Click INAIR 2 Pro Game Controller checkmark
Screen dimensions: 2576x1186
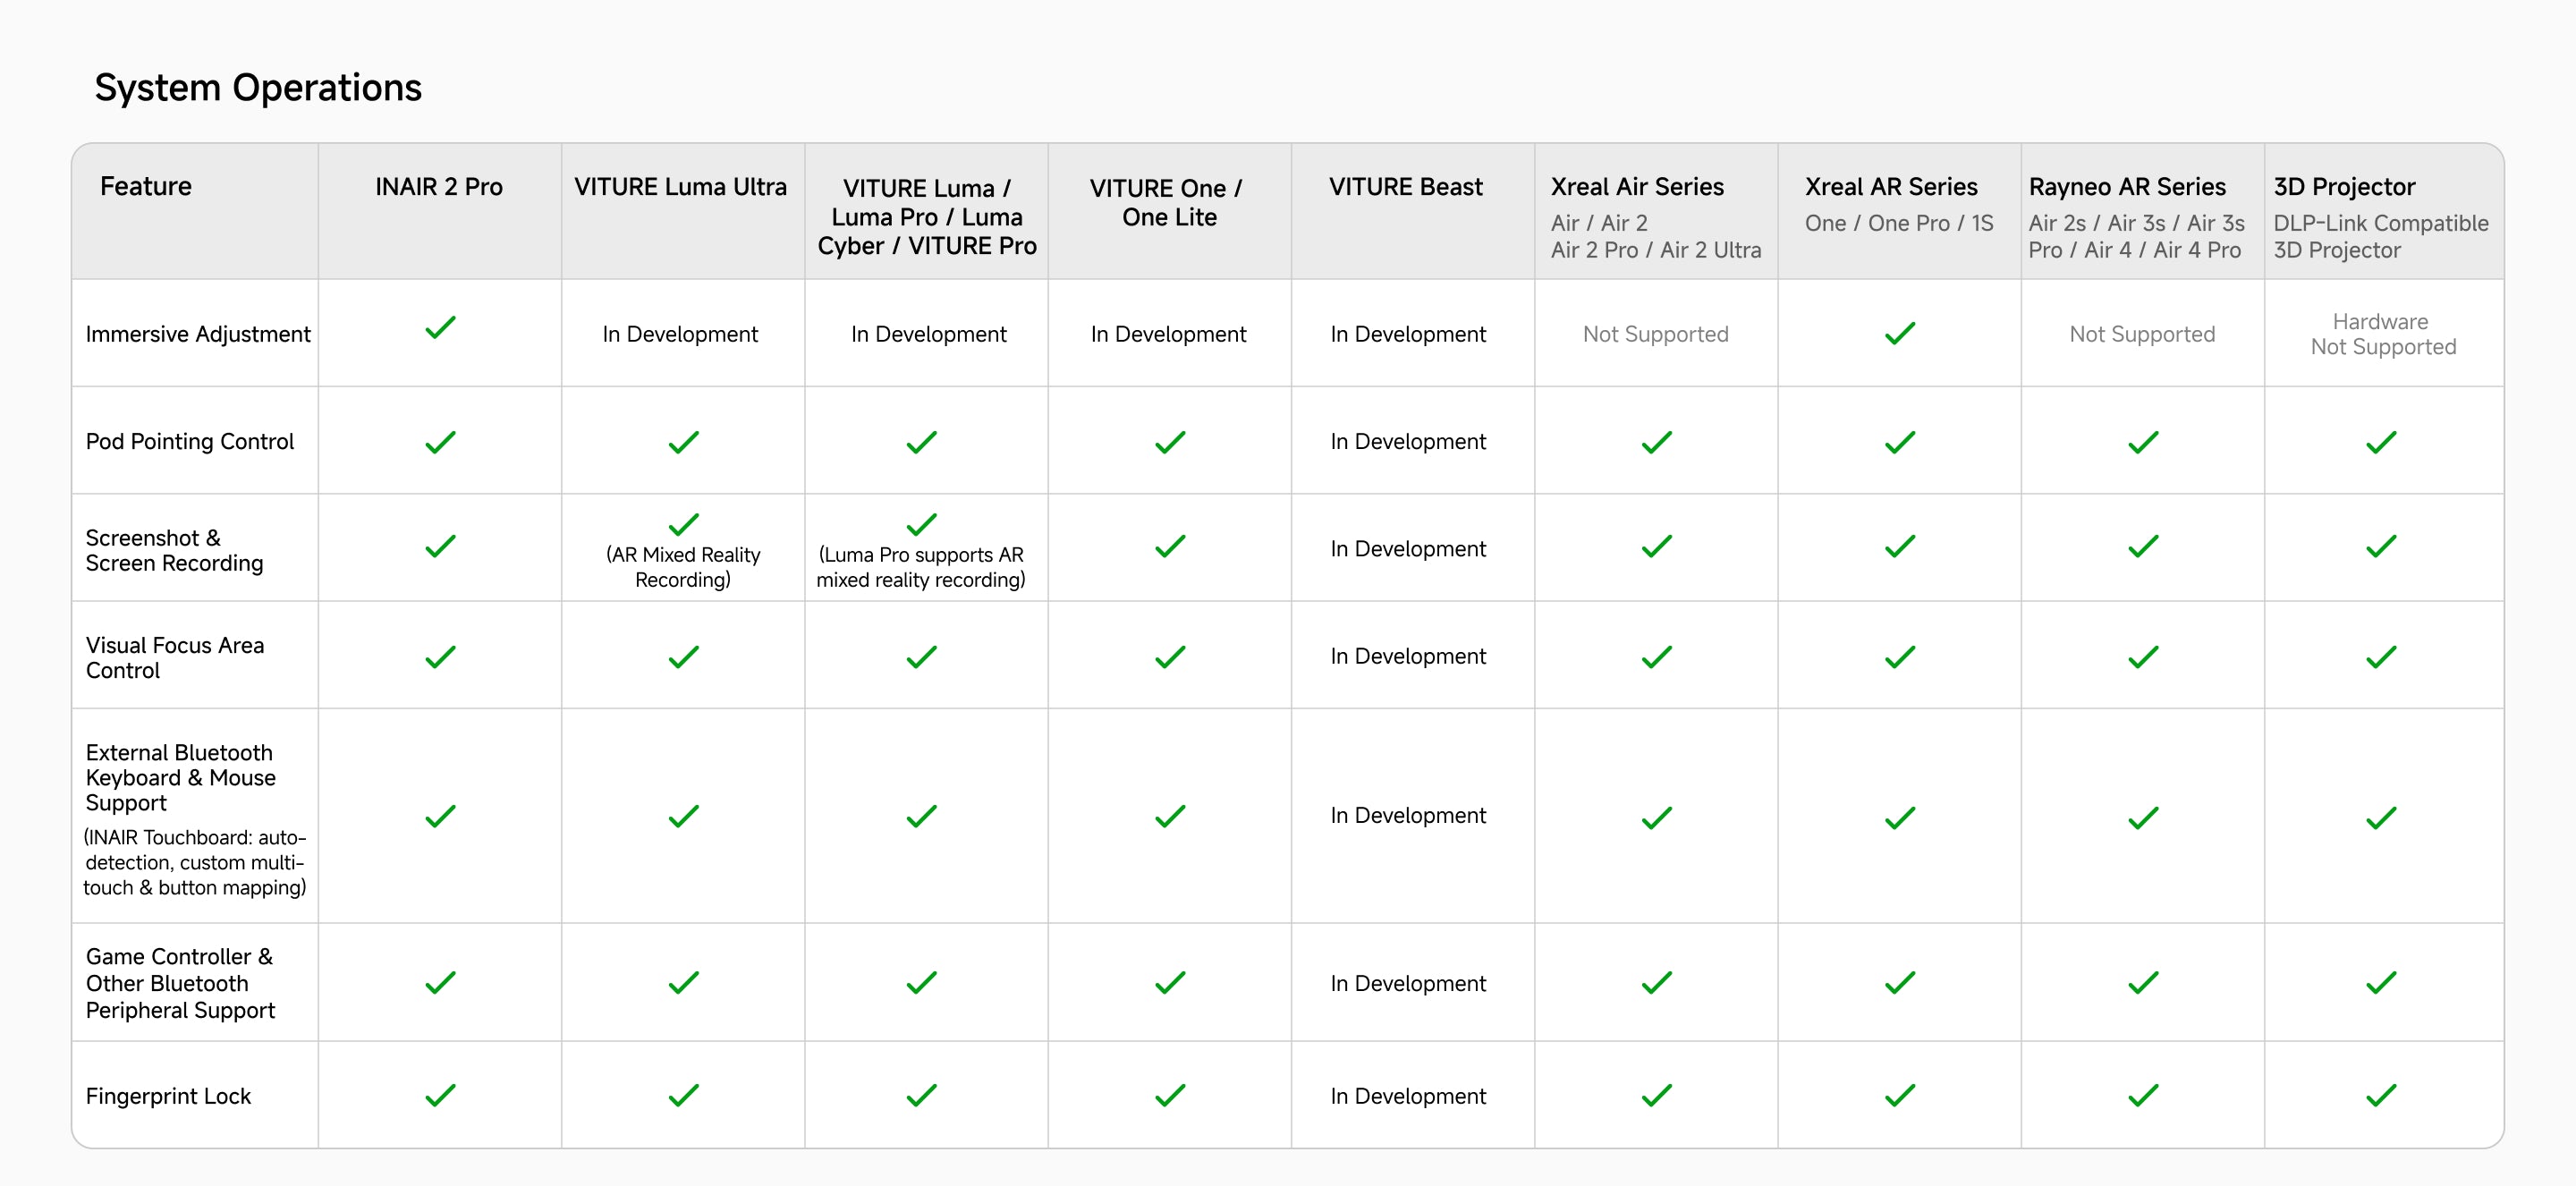click(440, 983)
